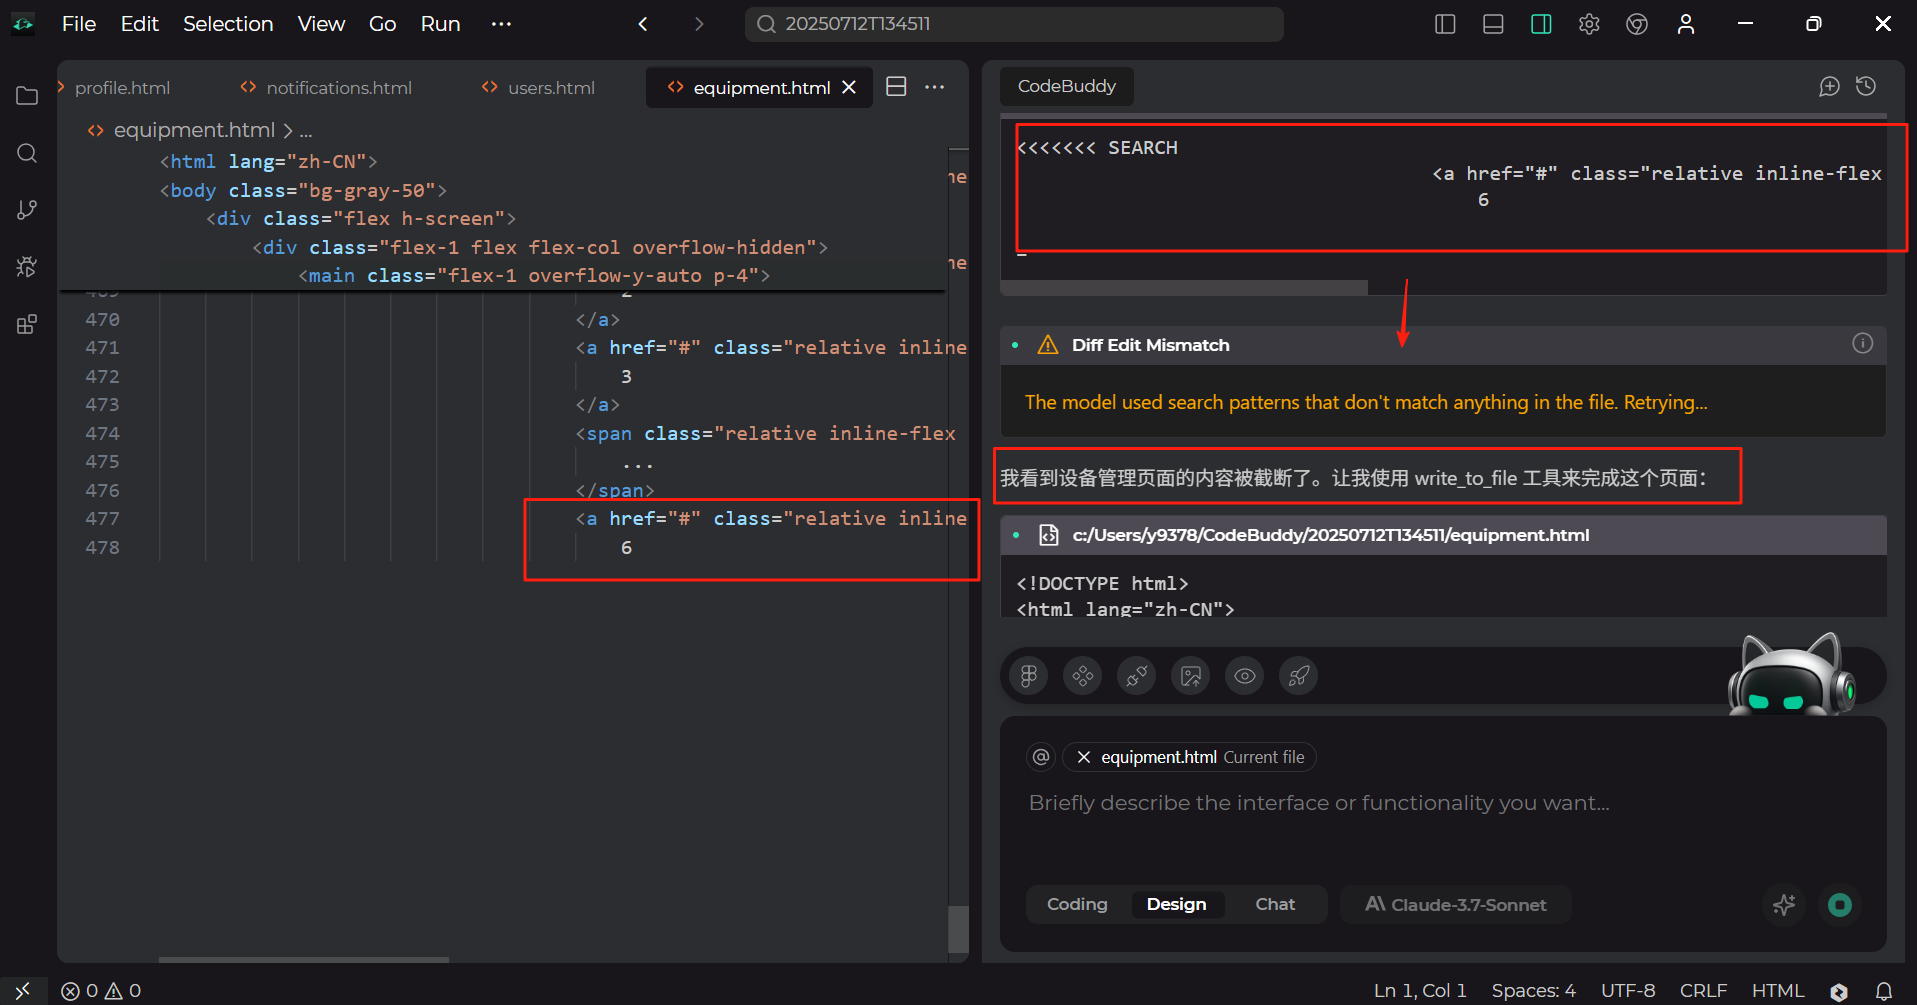The image size is (1917, 1005).
Task: Open Run and Debug view in activity bar
Action: pos(27,267)
